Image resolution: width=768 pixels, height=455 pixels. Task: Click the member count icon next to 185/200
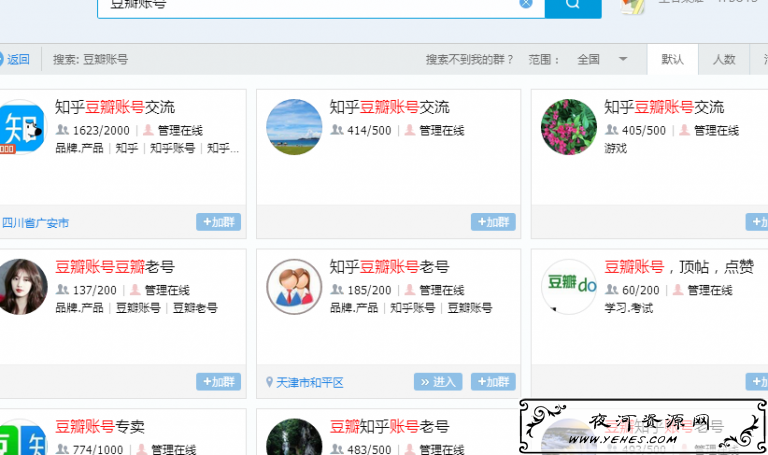[337, 289]
